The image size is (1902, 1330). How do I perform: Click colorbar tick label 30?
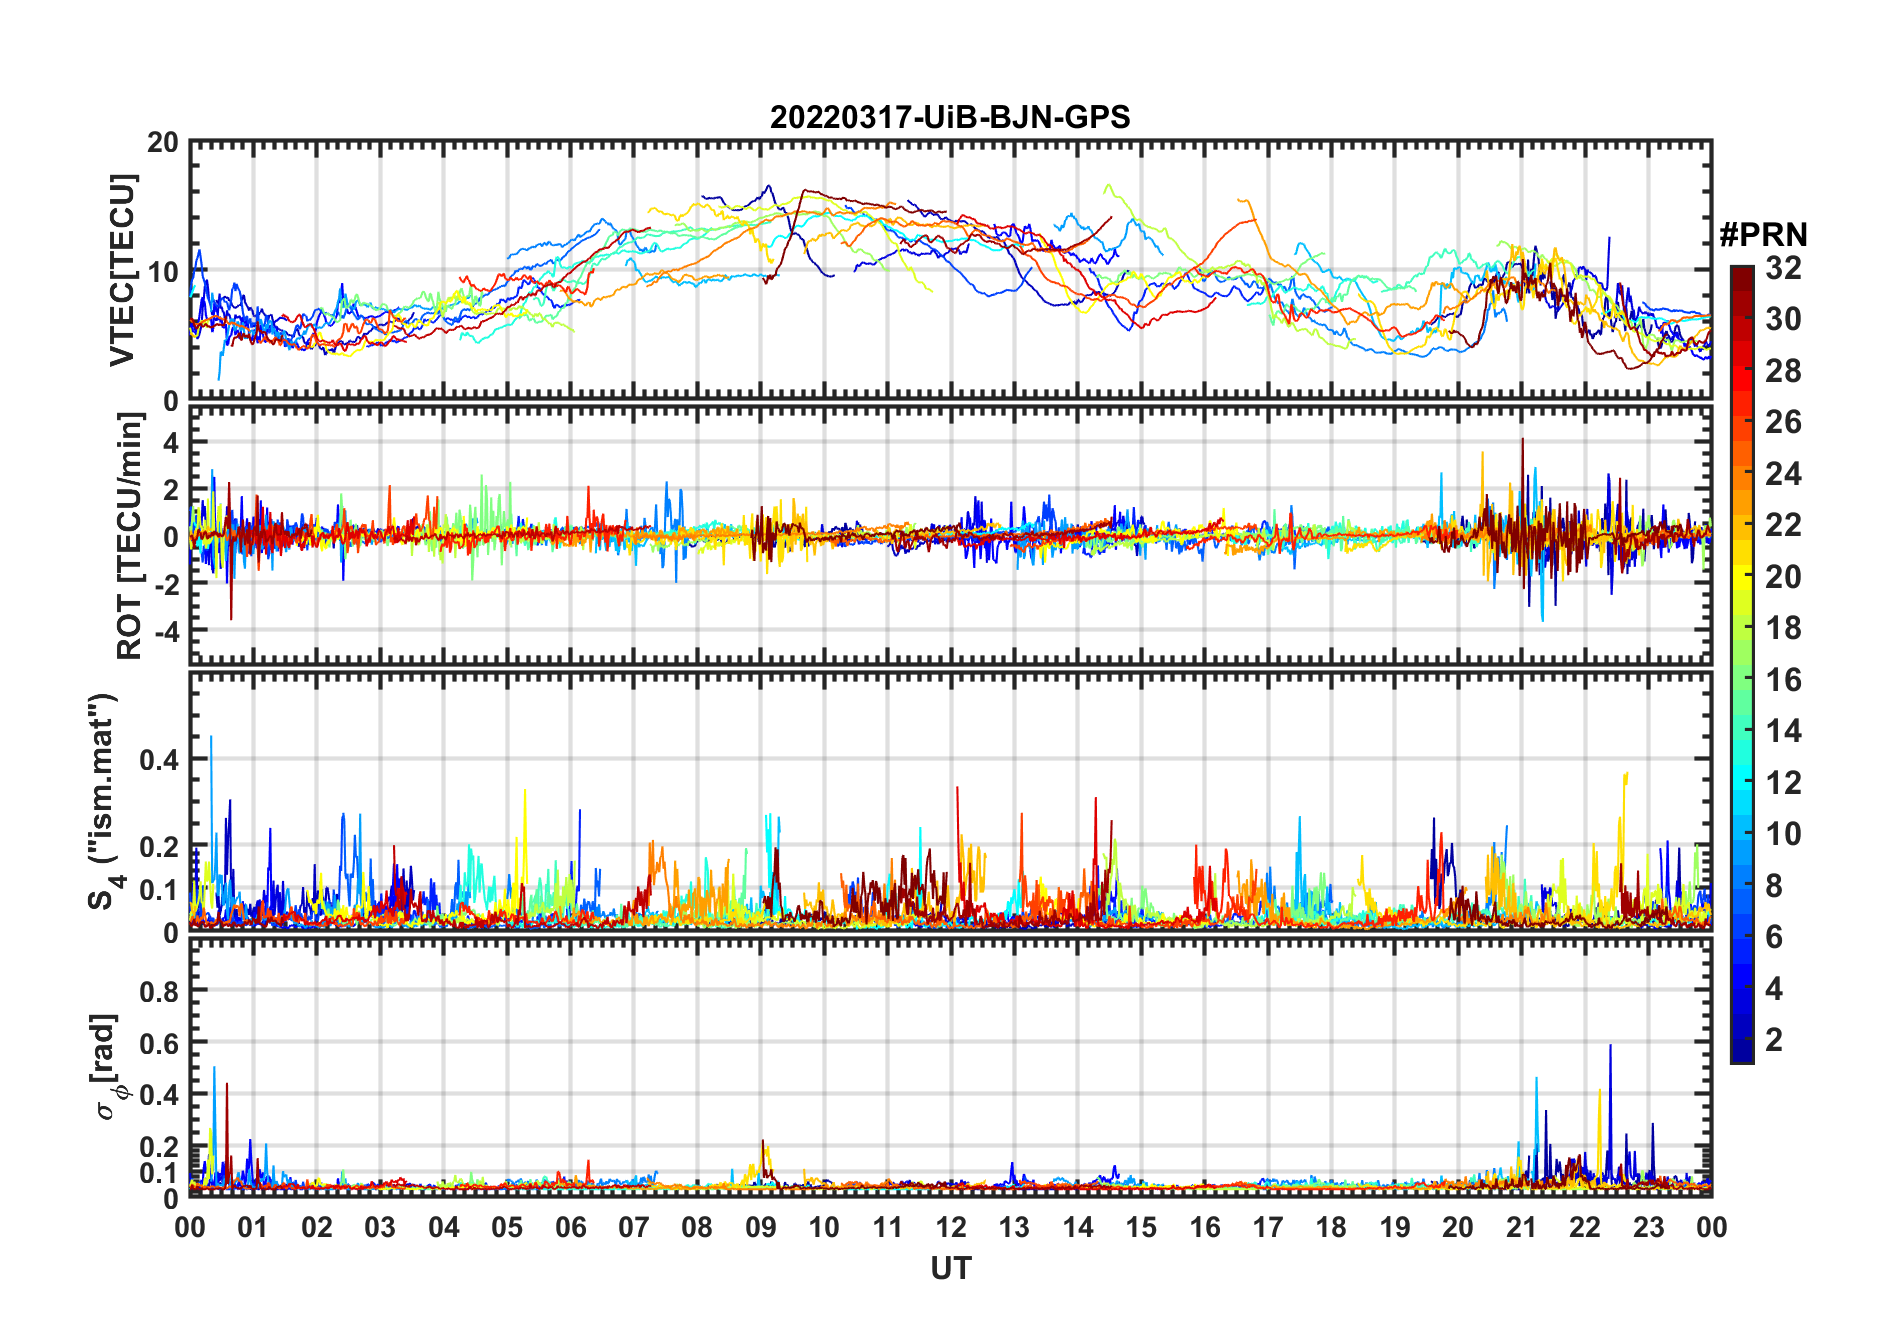tap(1783, 319)
